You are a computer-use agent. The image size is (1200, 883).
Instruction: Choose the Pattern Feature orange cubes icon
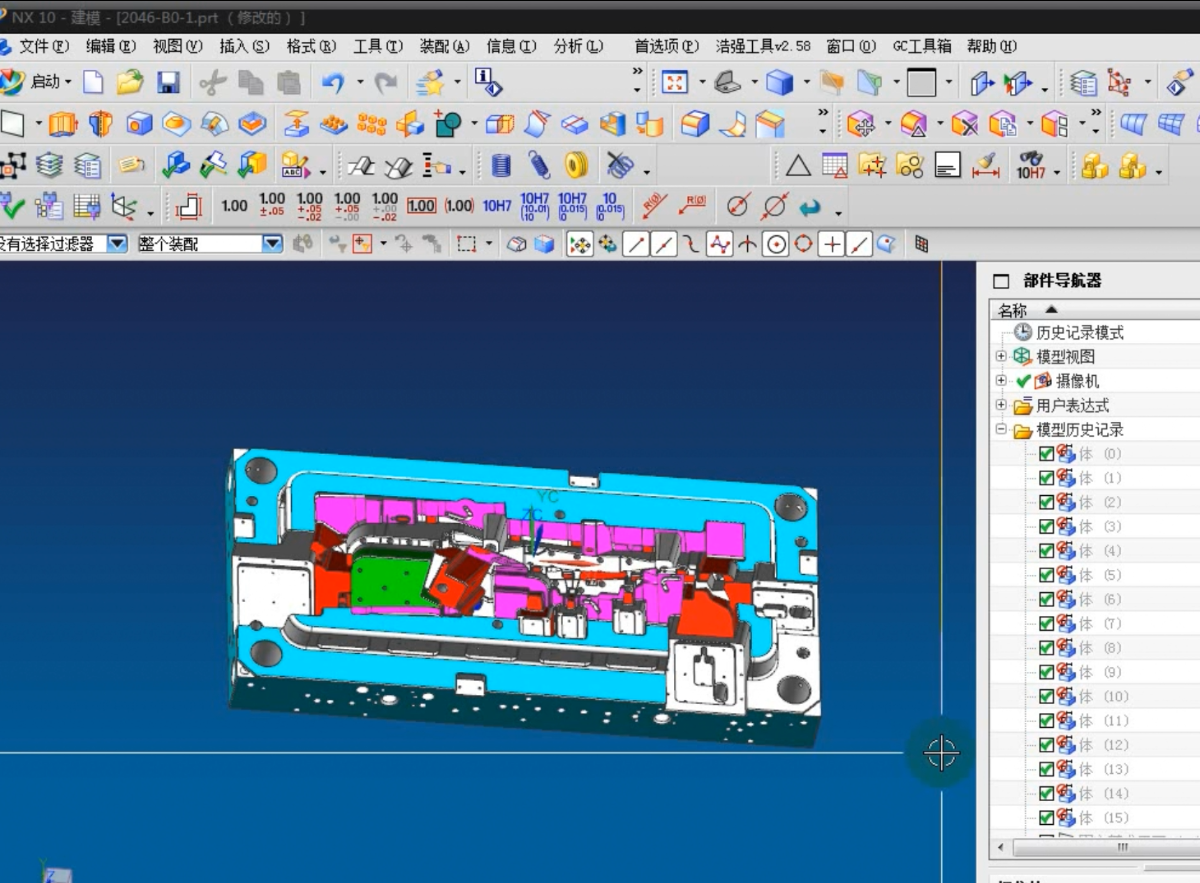click(x=372, y=124)
